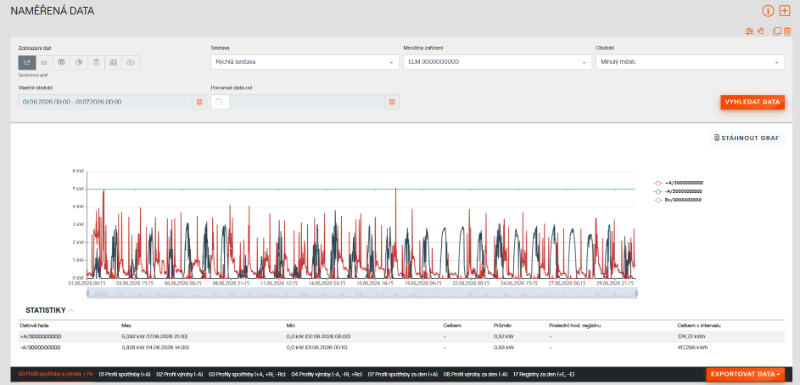This screenshot has height=385, width=800.
Task: Select the 01 Profil spotřeby (+A) tab
Action: [124, 374]
